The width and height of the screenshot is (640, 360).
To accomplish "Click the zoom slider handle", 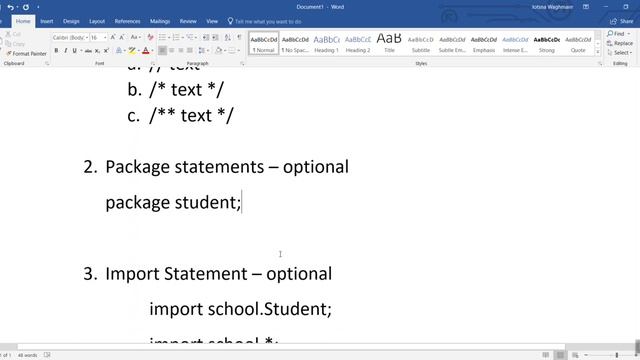I will (x=617, y=355).
